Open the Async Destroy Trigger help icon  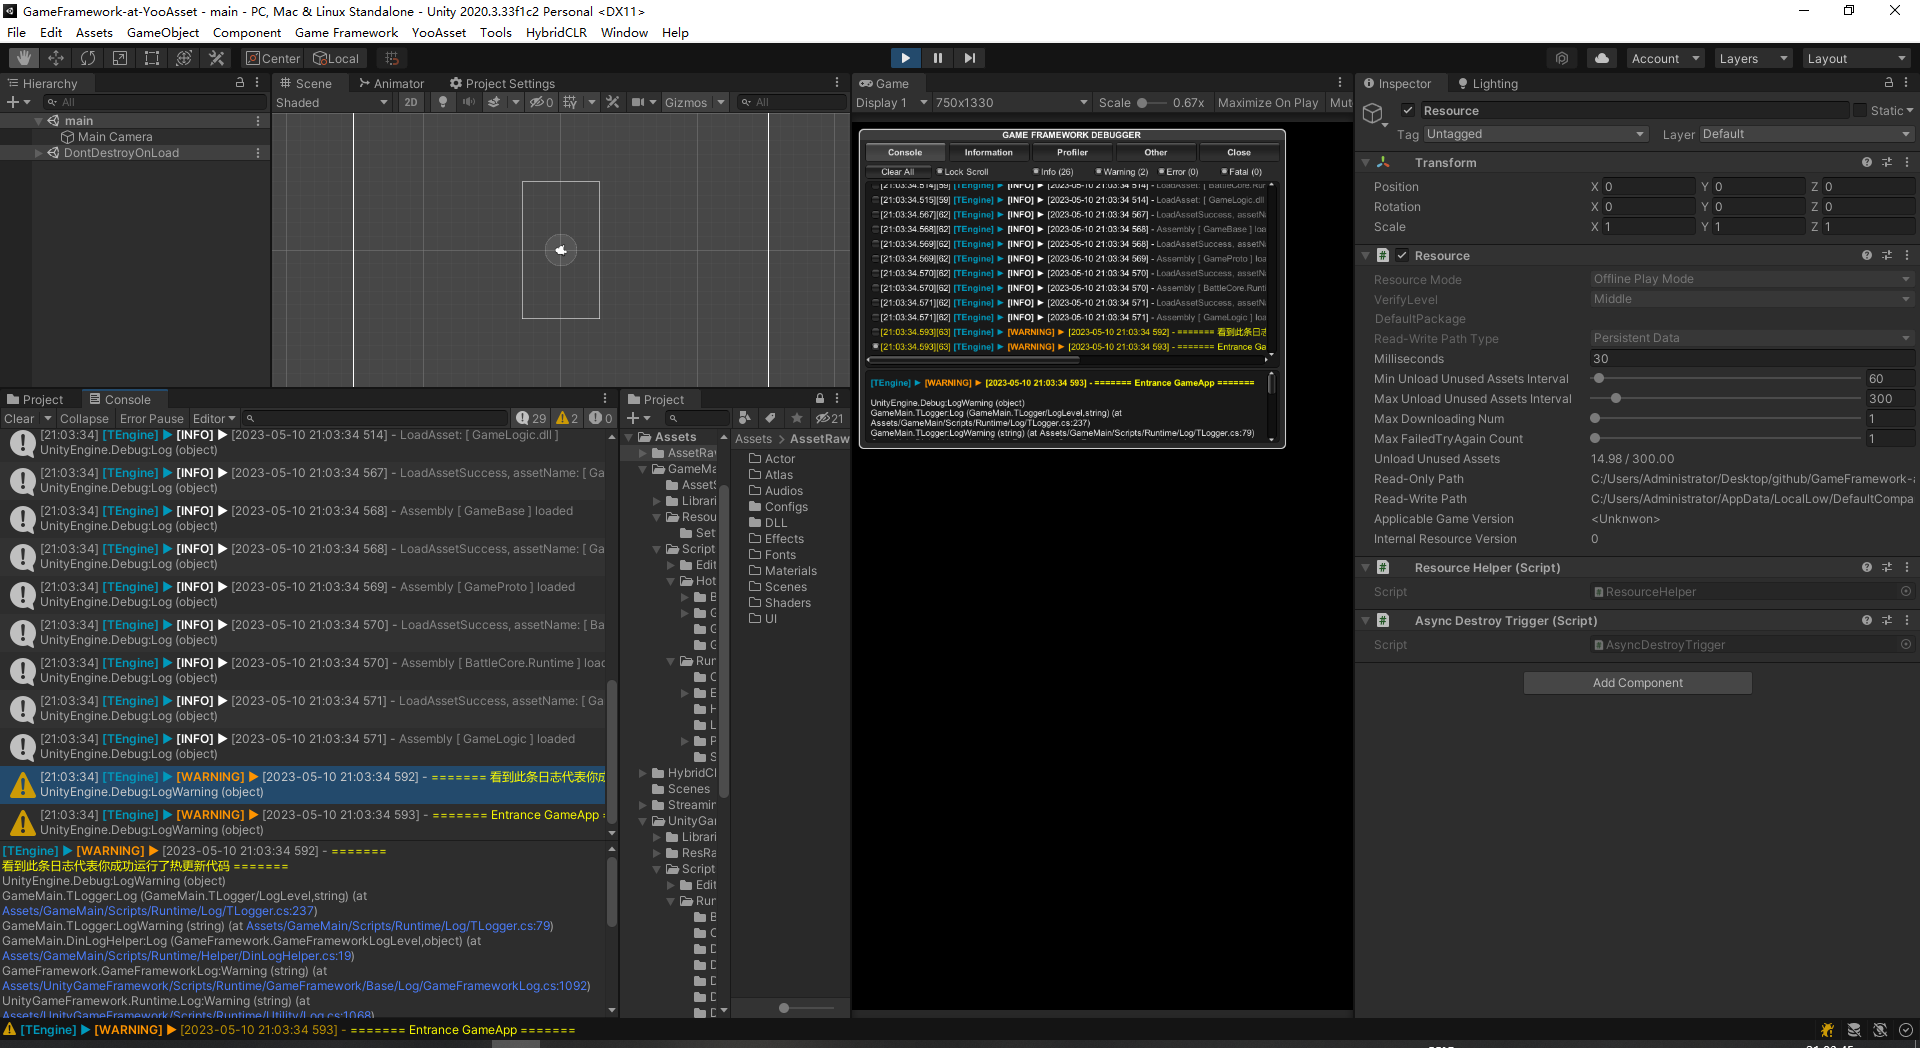click(1867, 620)
